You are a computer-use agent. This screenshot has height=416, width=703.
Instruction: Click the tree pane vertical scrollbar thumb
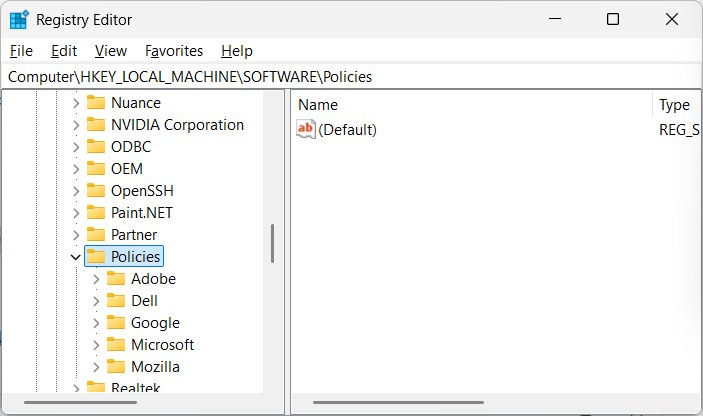click(x=272, y=243)
